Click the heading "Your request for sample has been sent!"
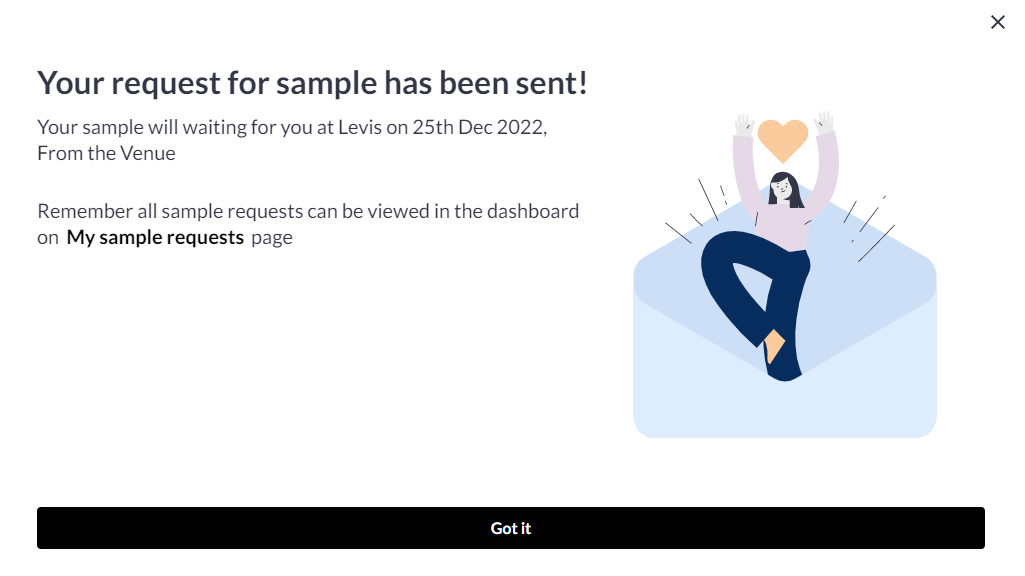The width and height of the screenshot is (1025, 576). 312,84
